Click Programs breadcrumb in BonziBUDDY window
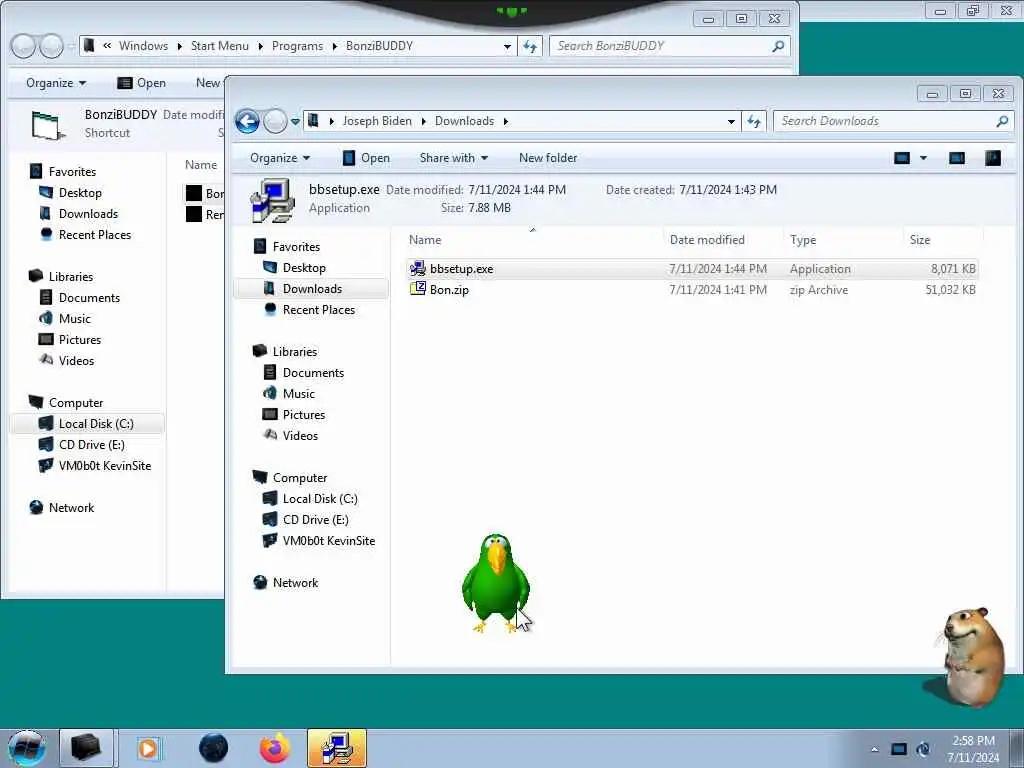Screen dimensions: 1024x768 297,46
